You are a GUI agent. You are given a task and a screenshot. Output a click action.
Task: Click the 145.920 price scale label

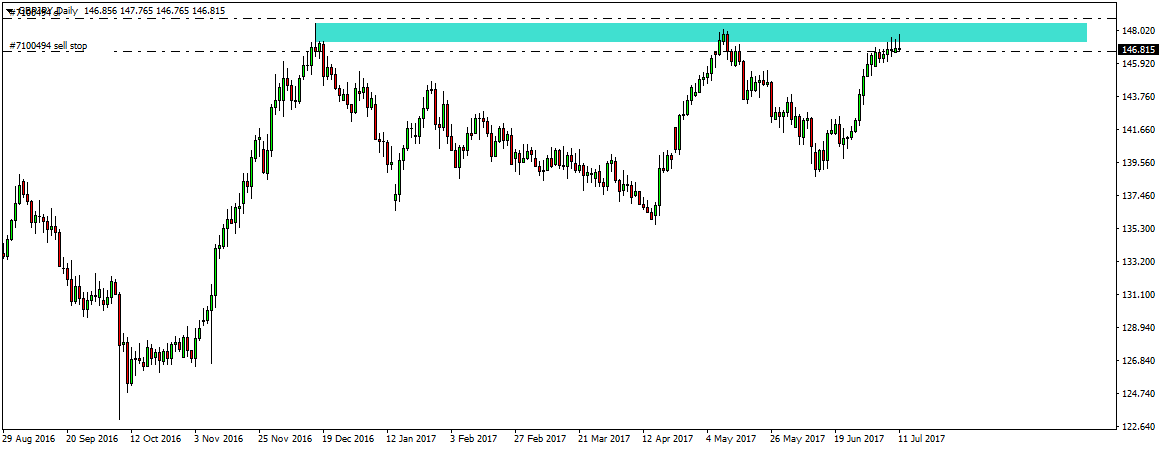[1138, 64]
